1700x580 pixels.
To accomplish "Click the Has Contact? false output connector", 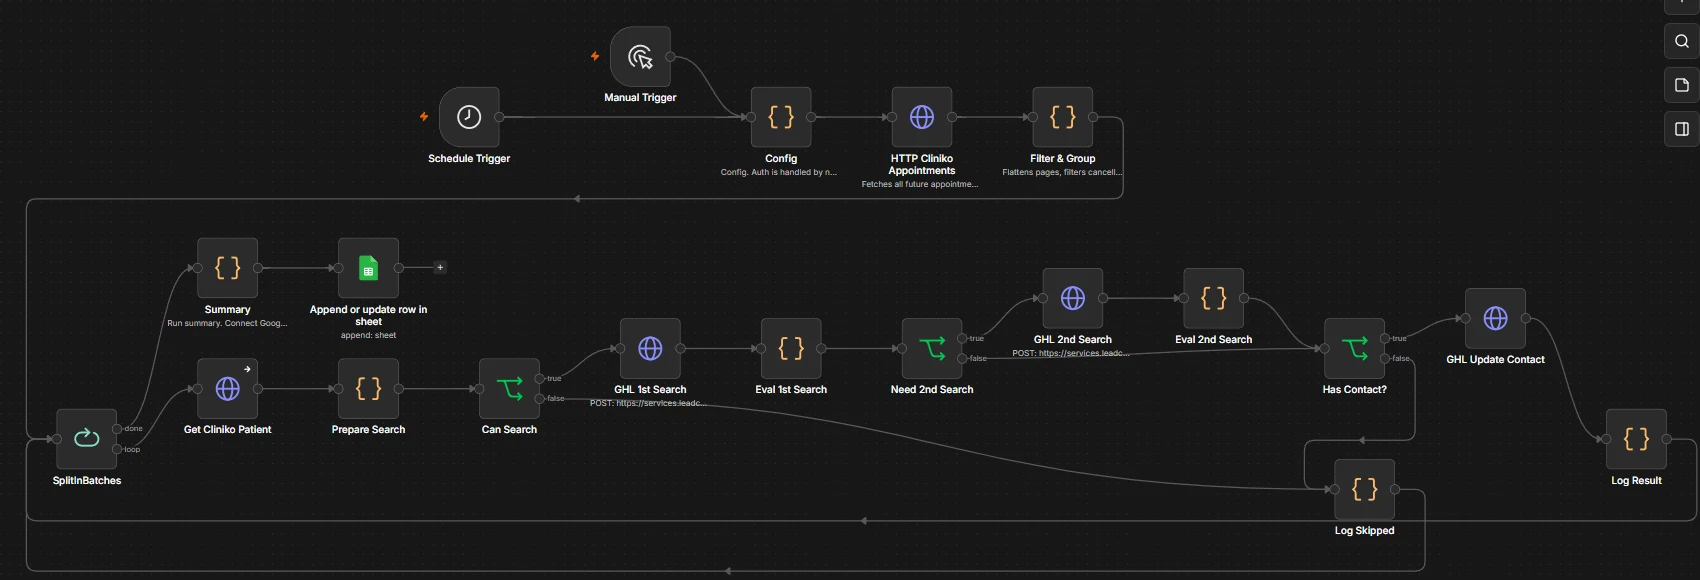I will point(1385,358).
